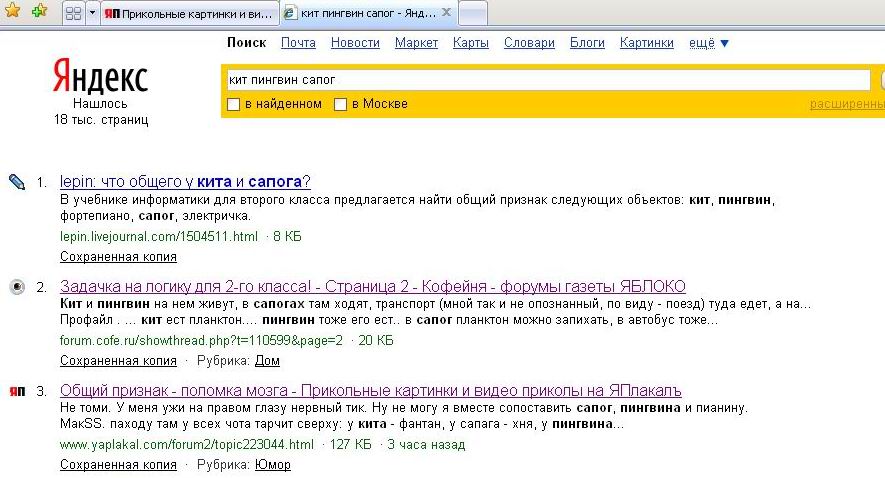
Task: Click the Яндекс logo
Action: click(100, 76)
